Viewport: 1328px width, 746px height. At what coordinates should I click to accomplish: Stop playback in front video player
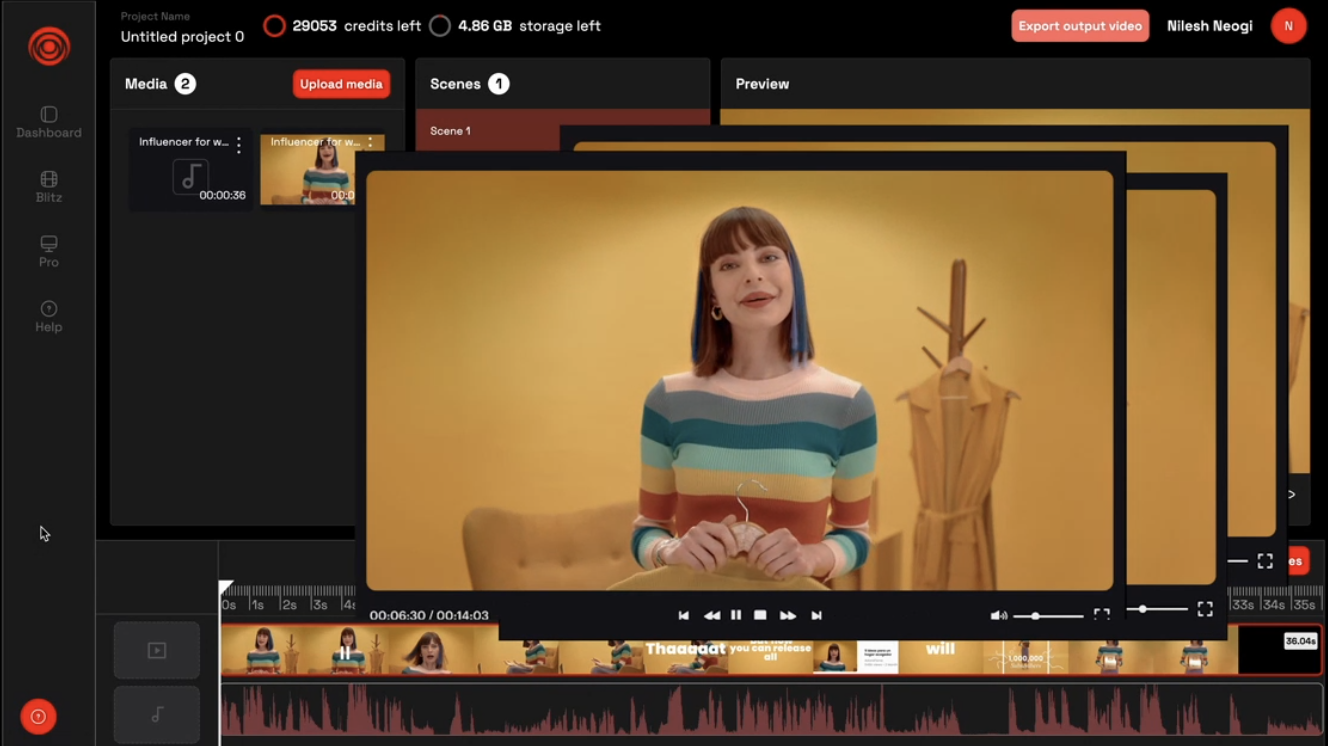tap(760, 616)
